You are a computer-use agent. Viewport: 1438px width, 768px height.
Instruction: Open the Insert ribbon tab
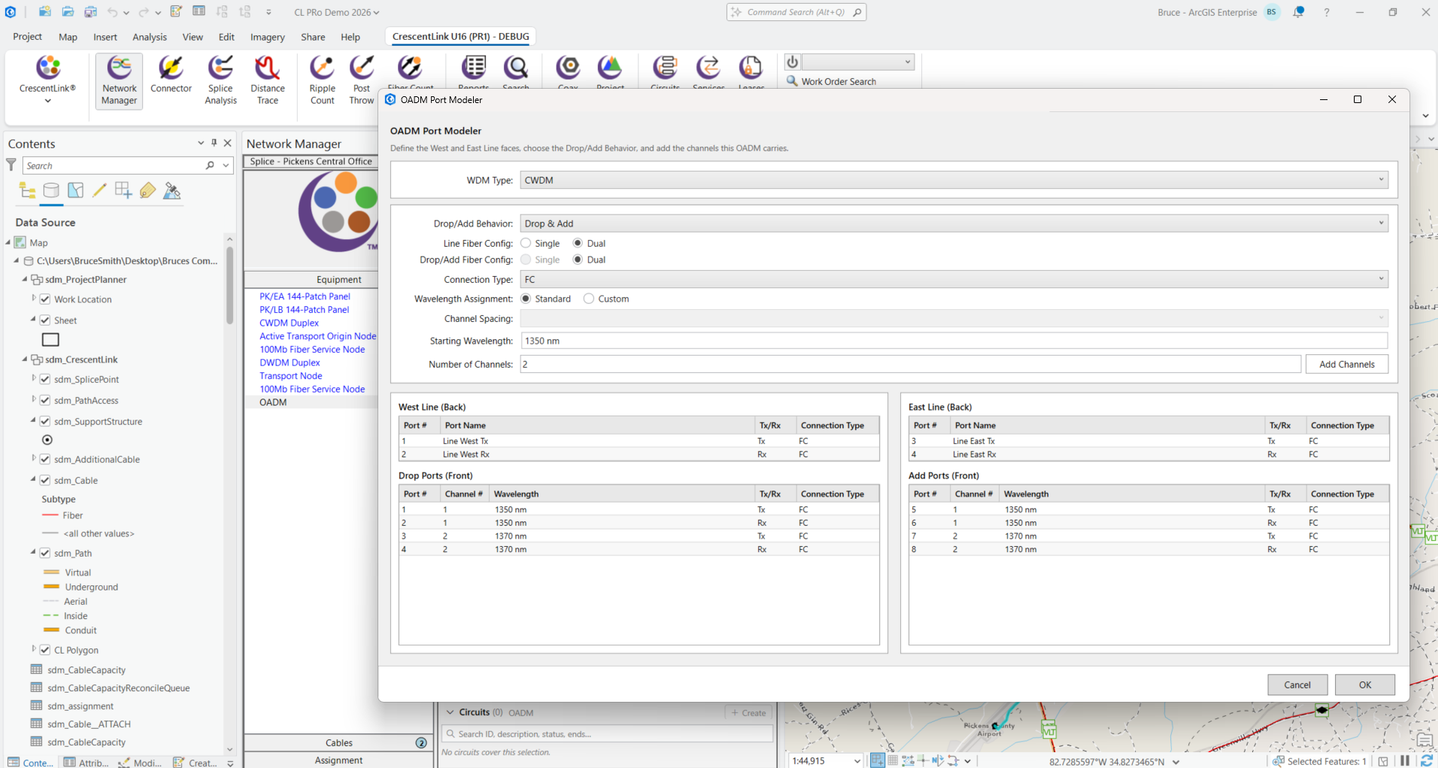click(105, 37)
